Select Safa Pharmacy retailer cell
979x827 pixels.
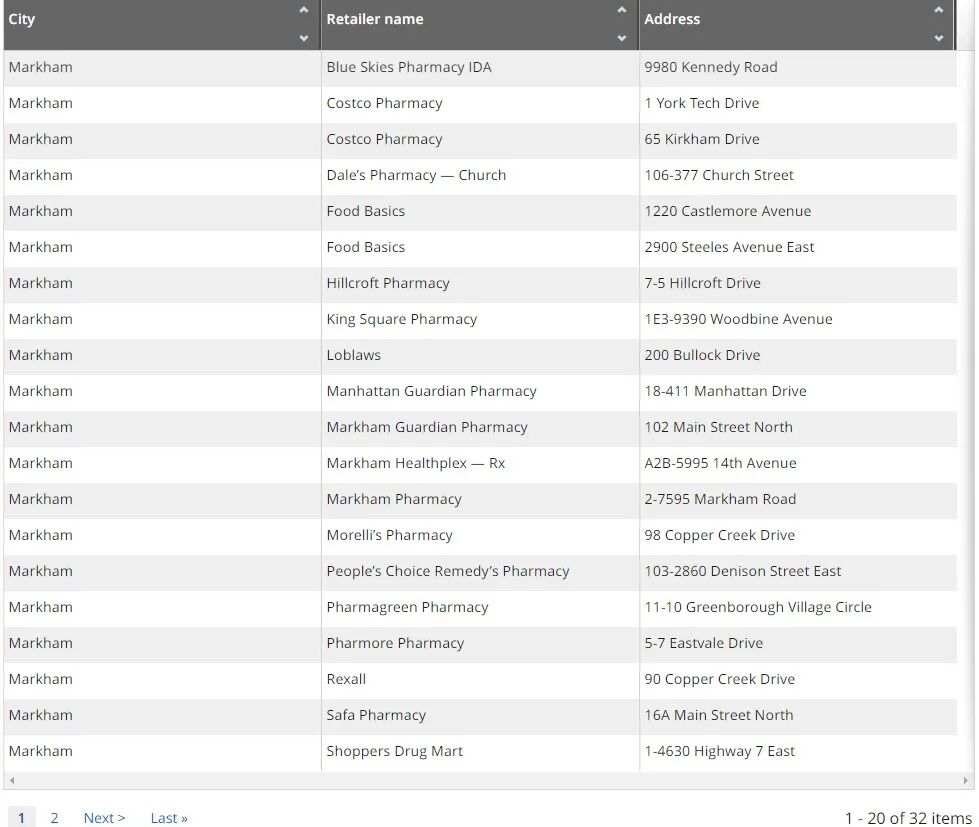480,715
